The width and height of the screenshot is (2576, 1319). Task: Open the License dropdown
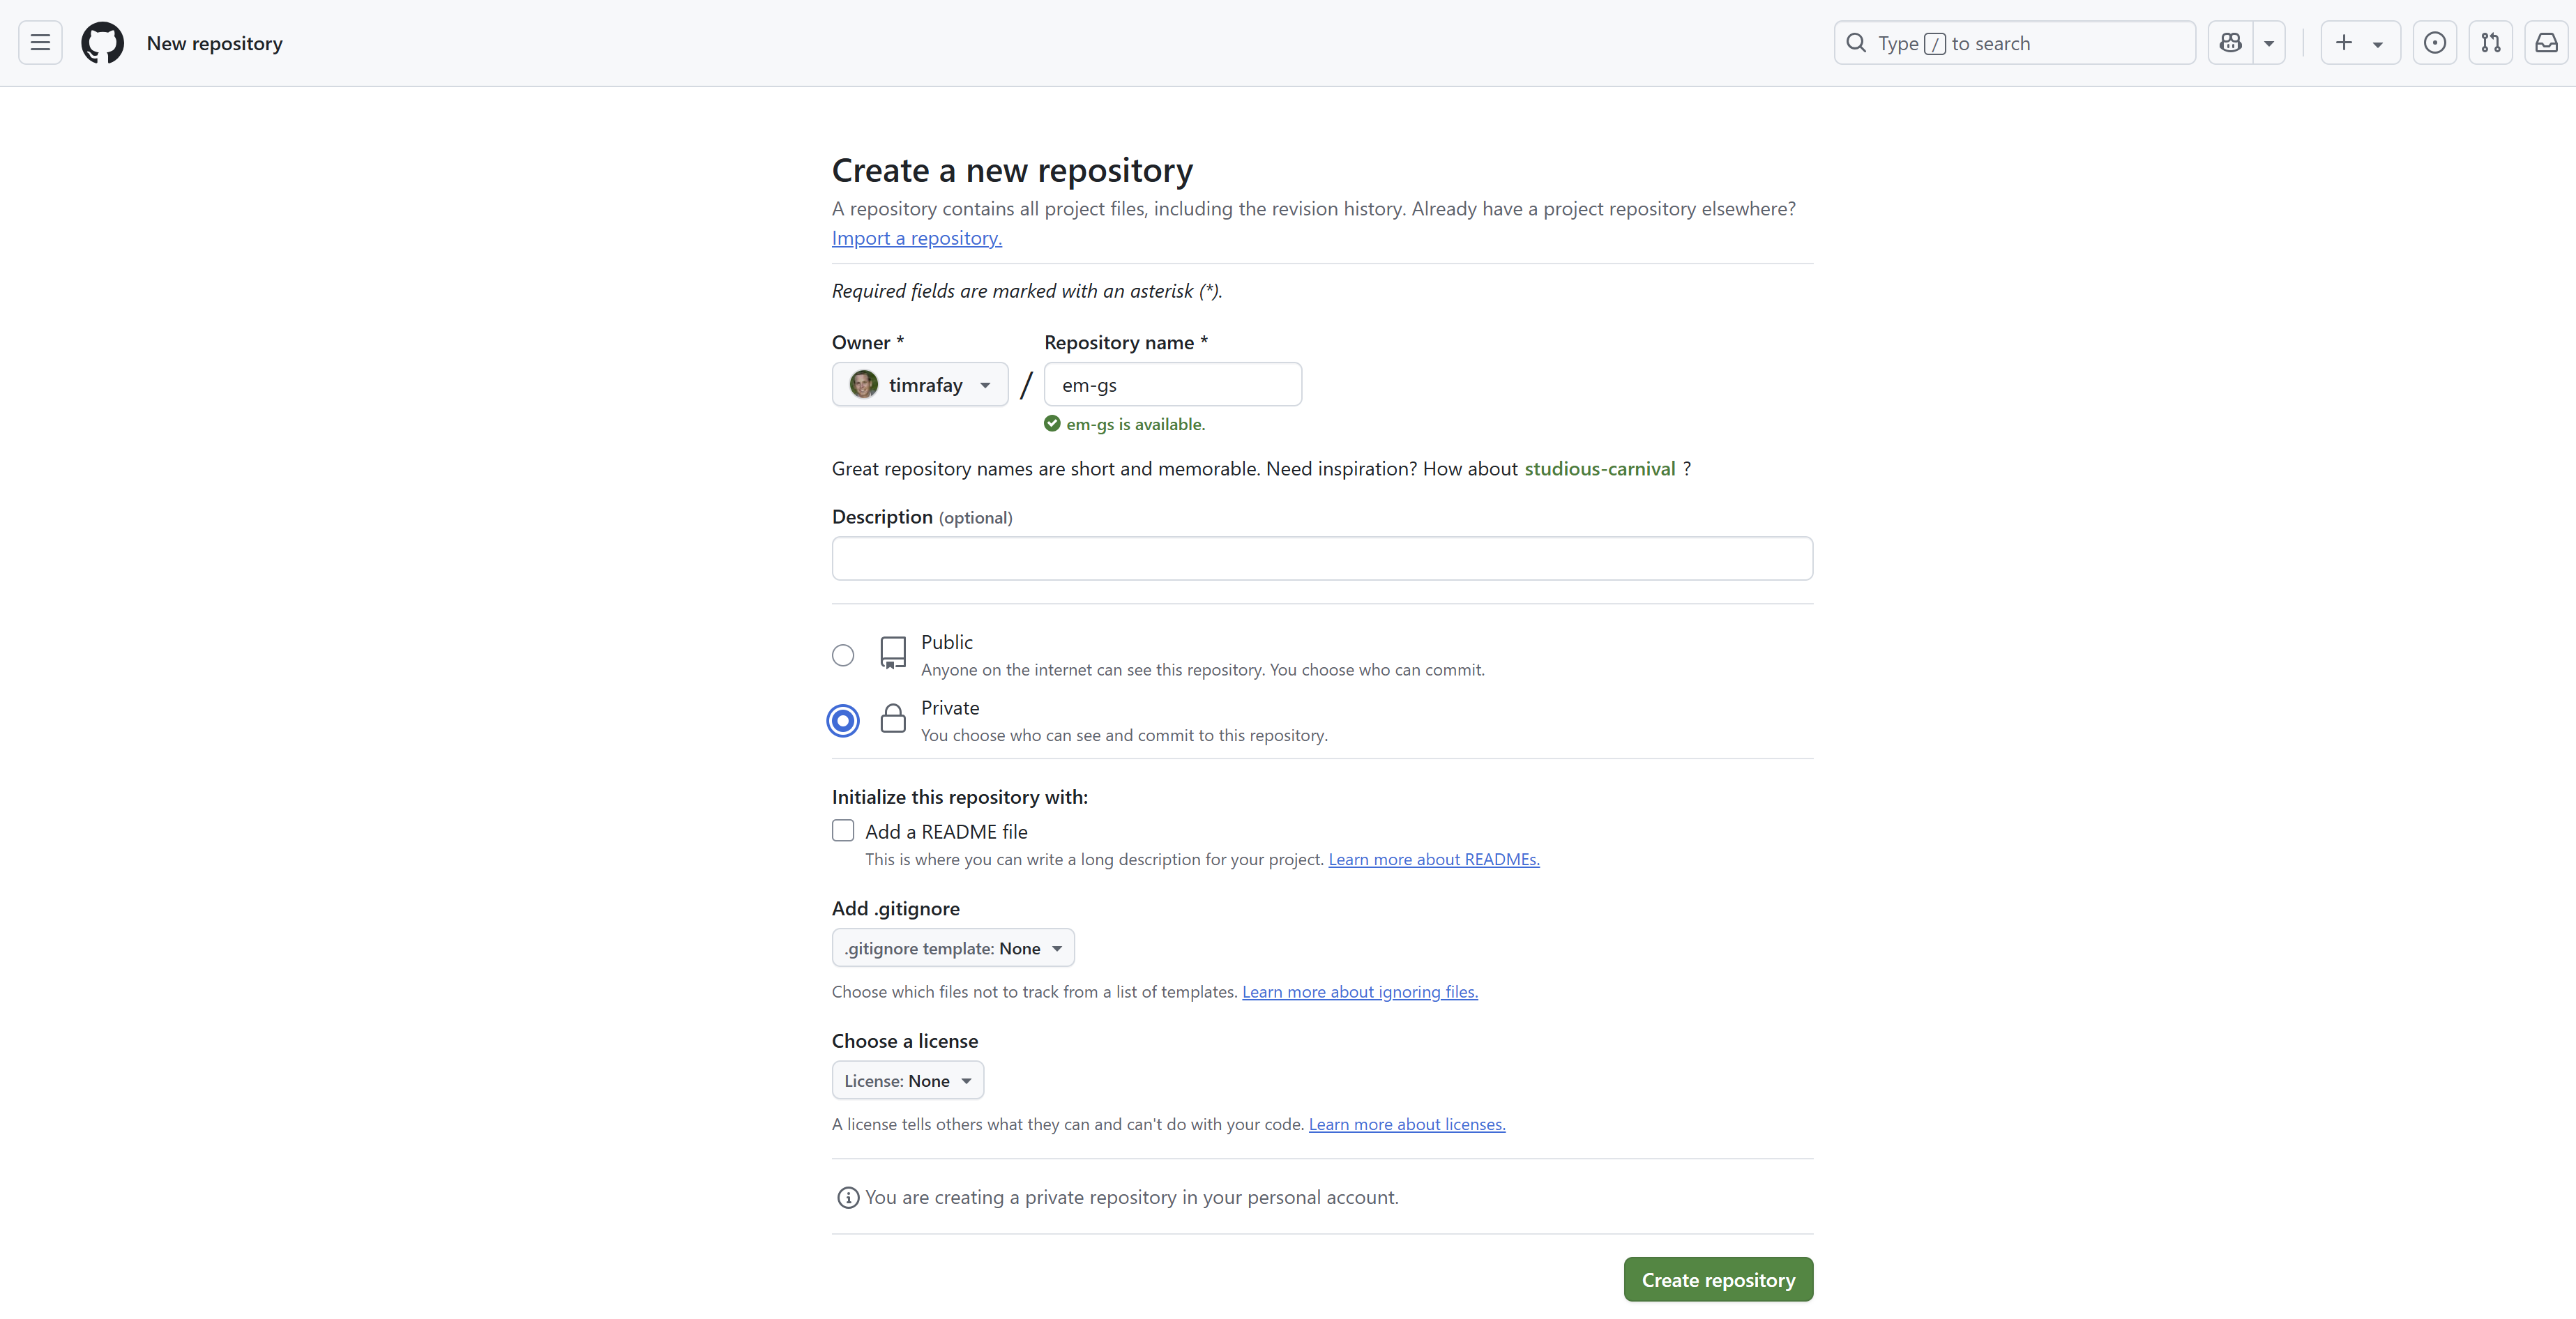907,1080
